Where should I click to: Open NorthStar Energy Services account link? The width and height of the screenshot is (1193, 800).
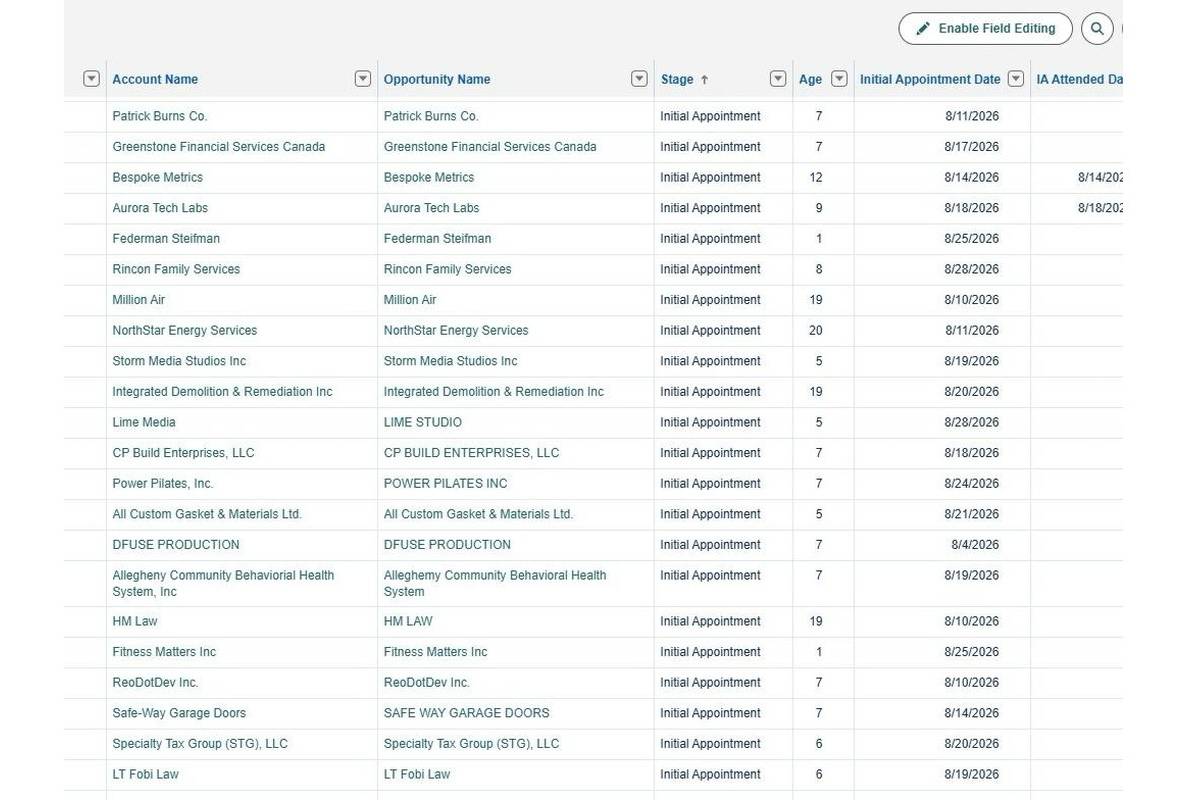(x=185, y=330)
